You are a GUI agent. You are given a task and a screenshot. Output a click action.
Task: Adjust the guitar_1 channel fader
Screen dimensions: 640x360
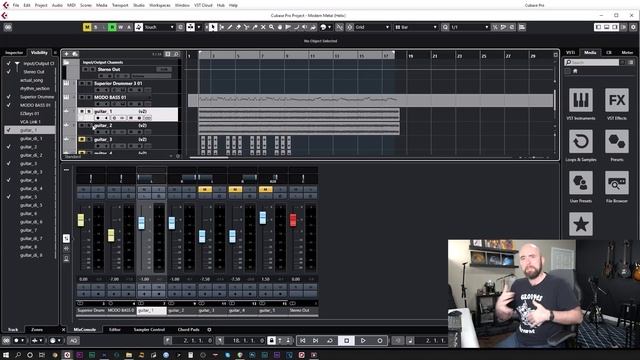(141, 223)
